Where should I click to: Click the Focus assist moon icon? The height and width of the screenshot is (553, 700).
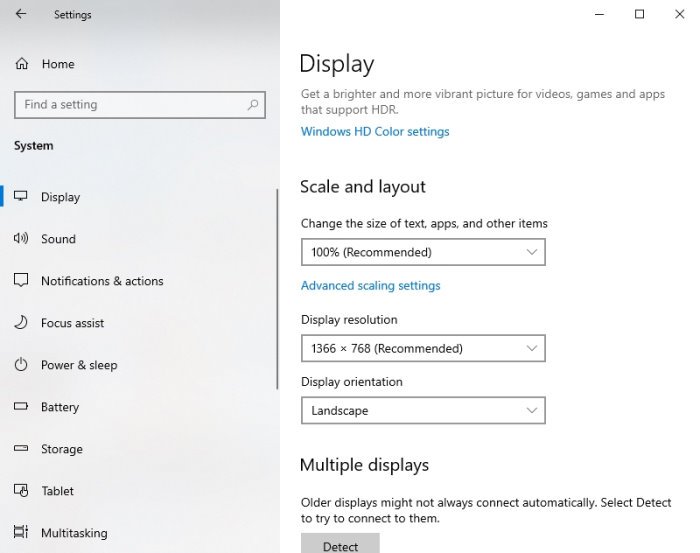[21, 322]
